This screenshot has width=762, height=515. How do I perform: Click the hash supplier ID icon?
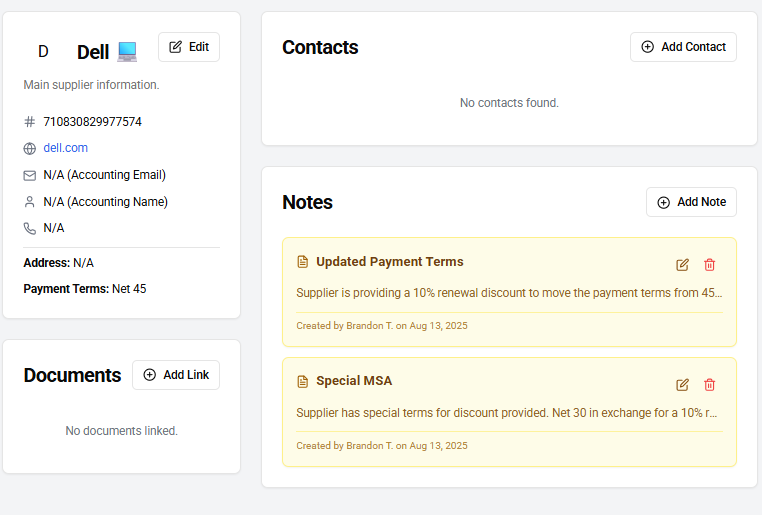click(30, 122)
